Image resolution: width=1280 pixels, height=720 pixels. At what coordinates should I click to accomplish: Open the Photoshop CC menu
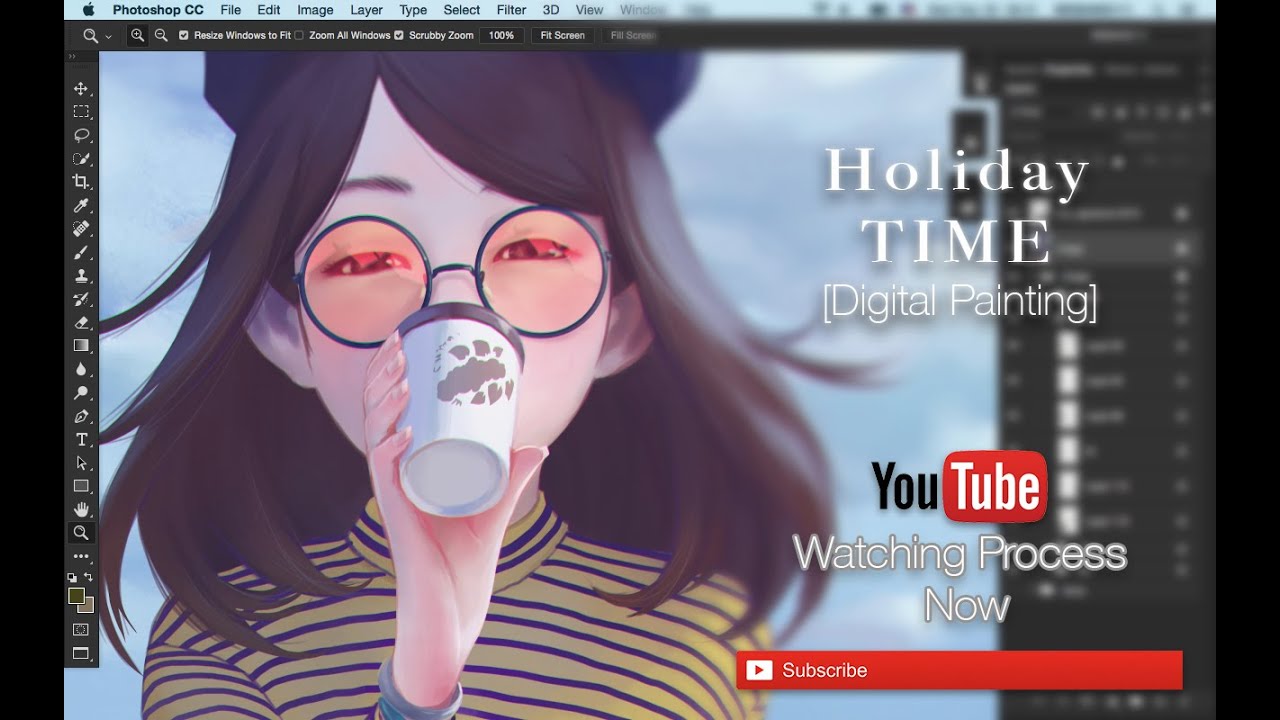coord(158,10)
